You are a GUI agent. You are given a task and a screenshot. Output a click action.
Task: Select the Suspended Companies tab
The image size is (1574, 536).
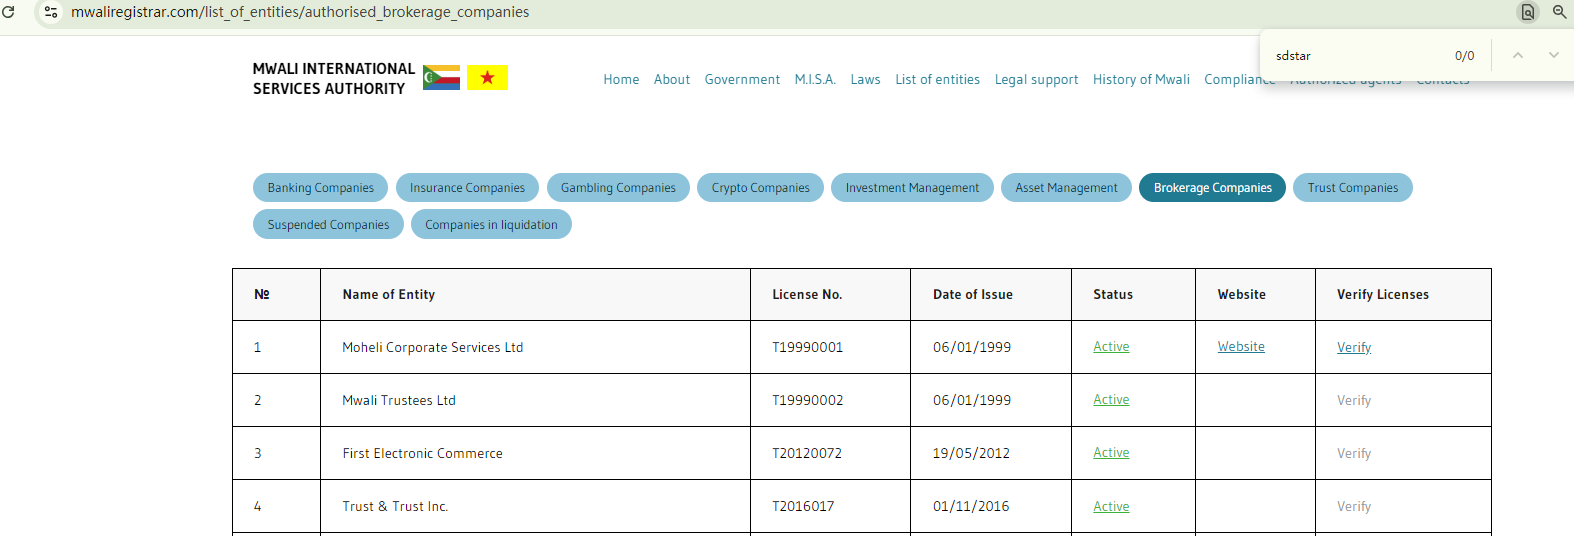click(x=328, y=225)
